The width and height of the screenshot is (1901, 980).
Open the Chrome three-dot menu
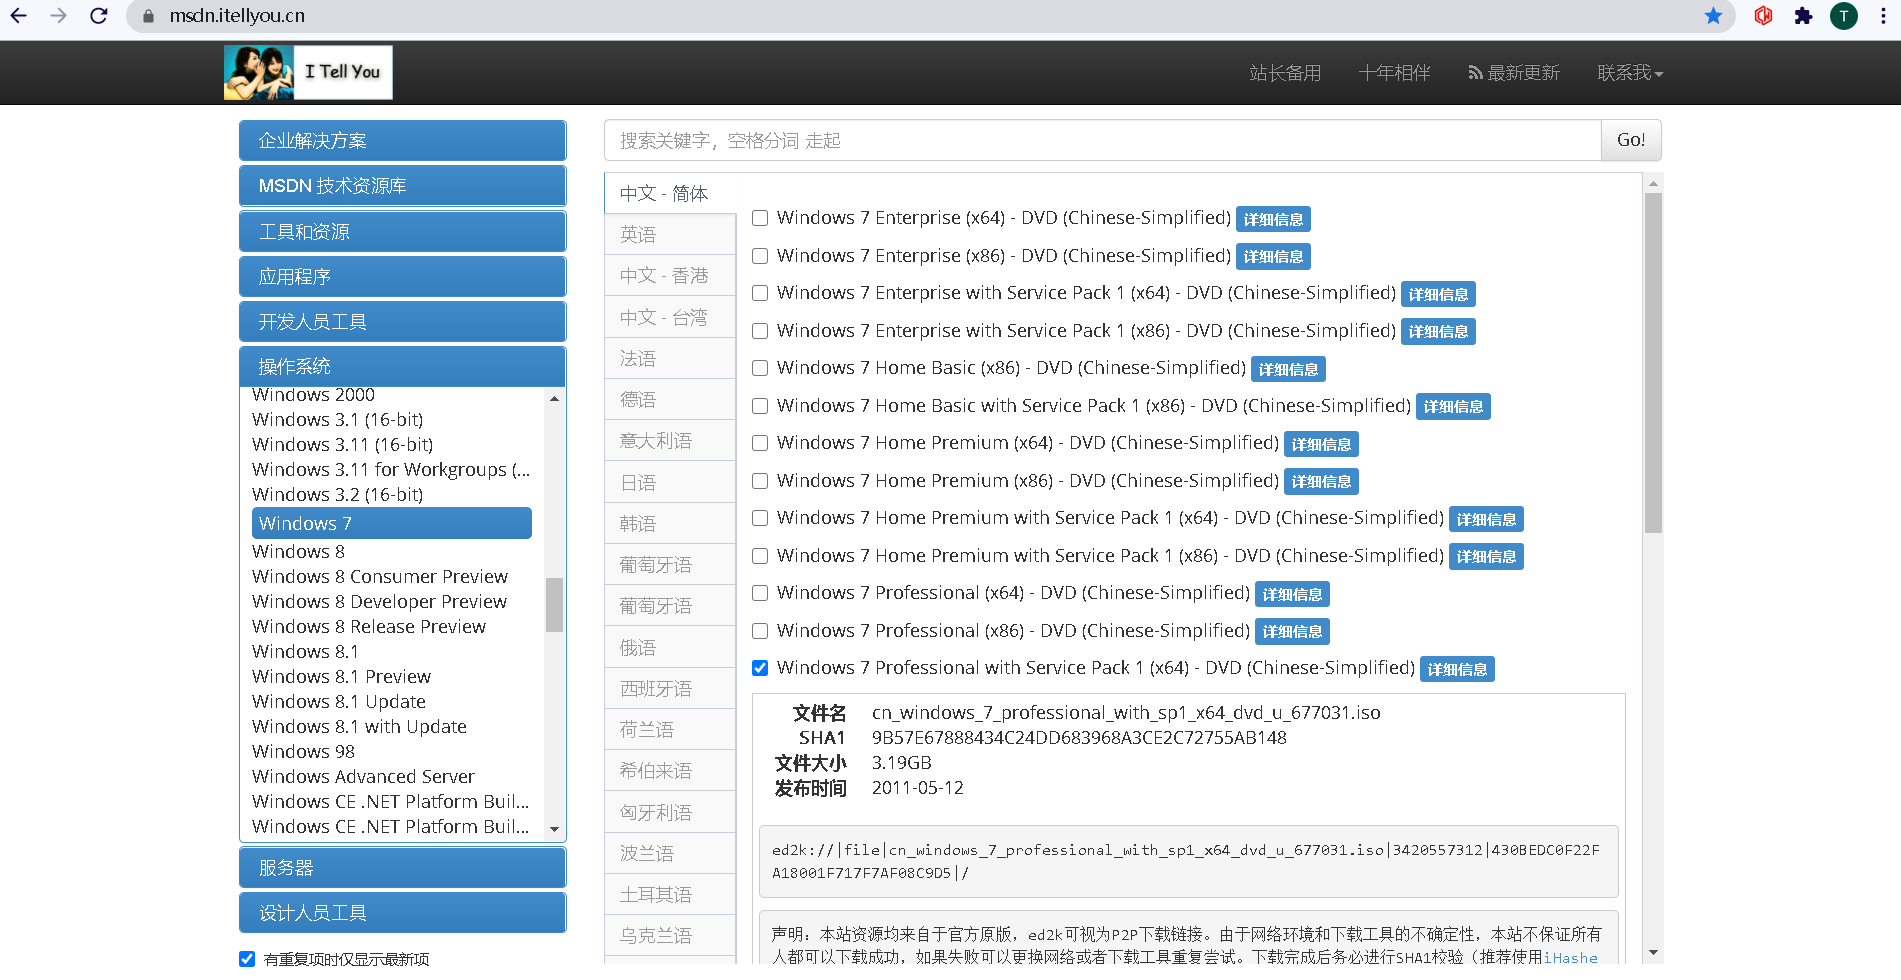point(1883,16)
